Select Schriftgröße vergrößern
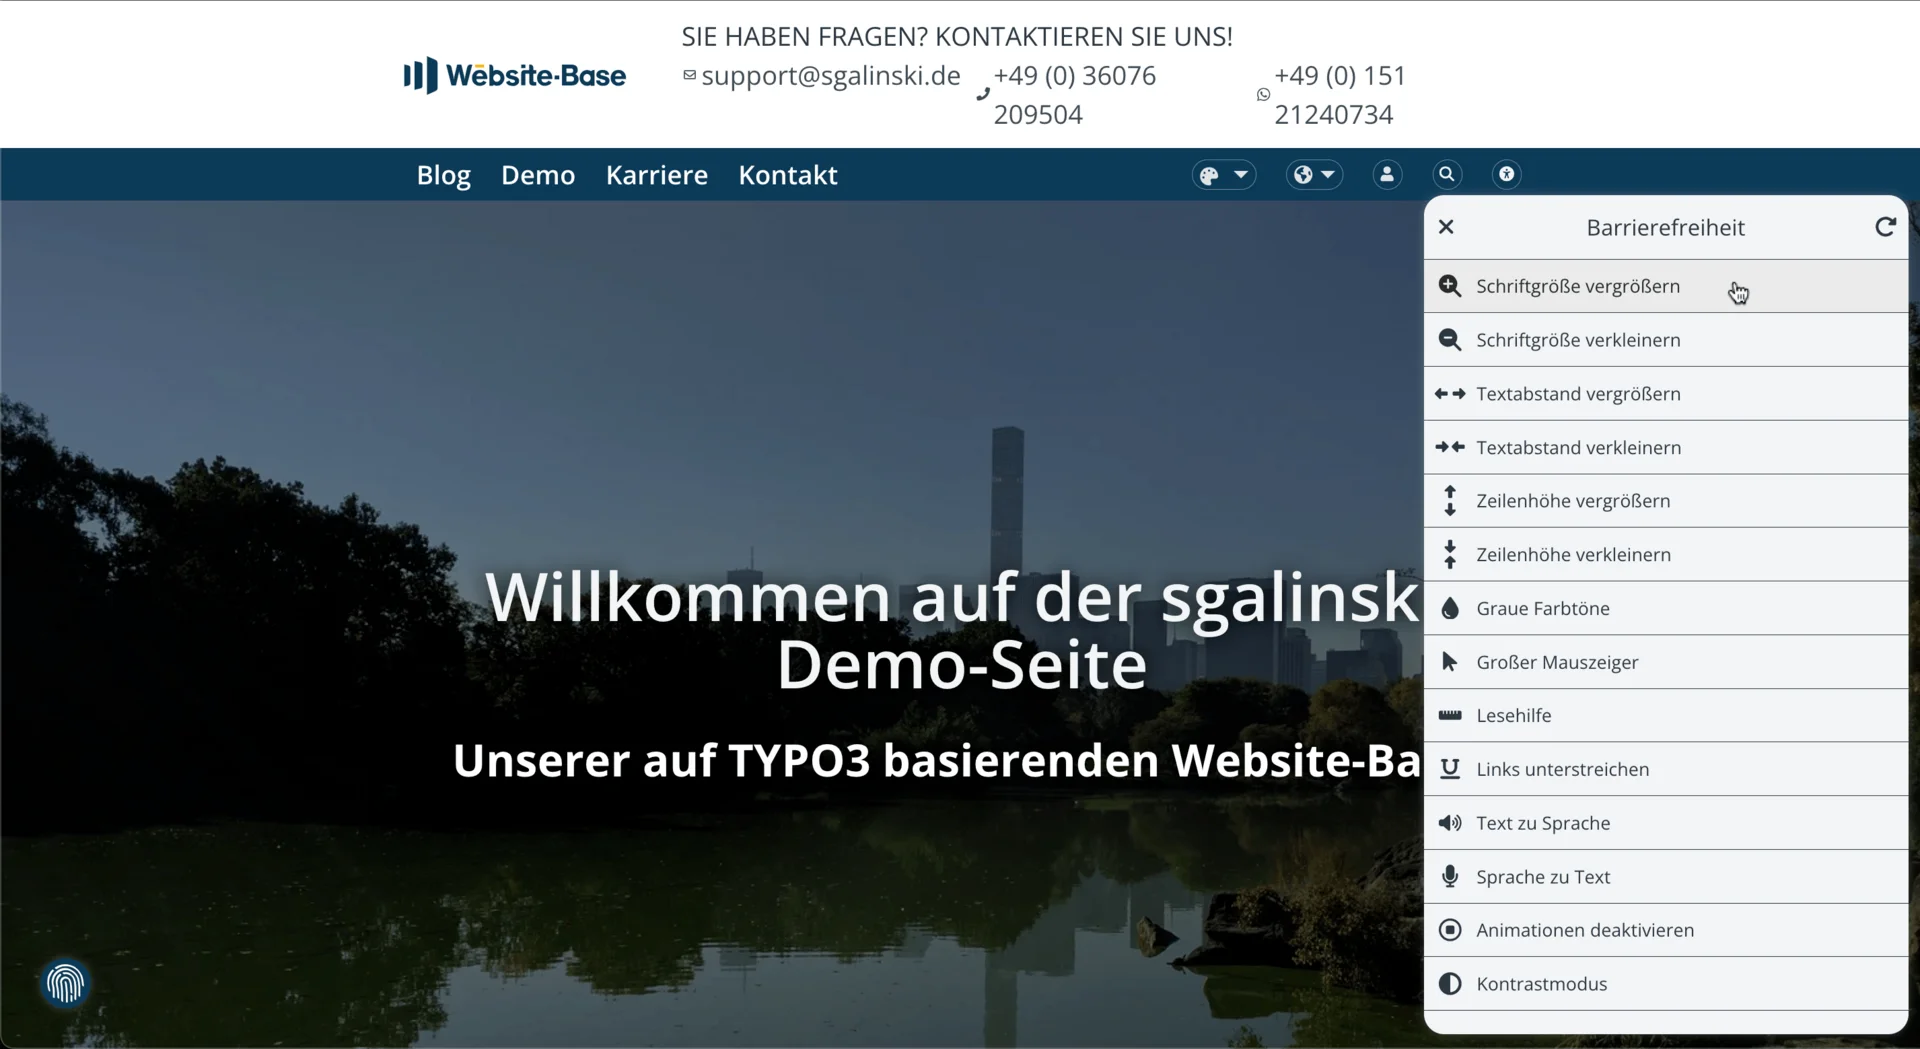 [x=1578, y=285]
